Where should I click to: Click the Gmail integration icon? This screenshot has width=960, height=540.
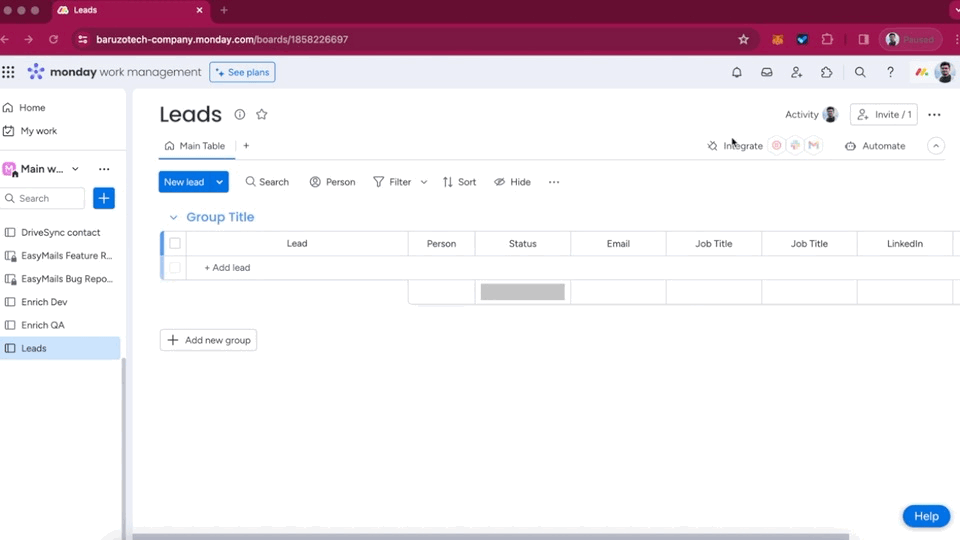click(813, 146)
